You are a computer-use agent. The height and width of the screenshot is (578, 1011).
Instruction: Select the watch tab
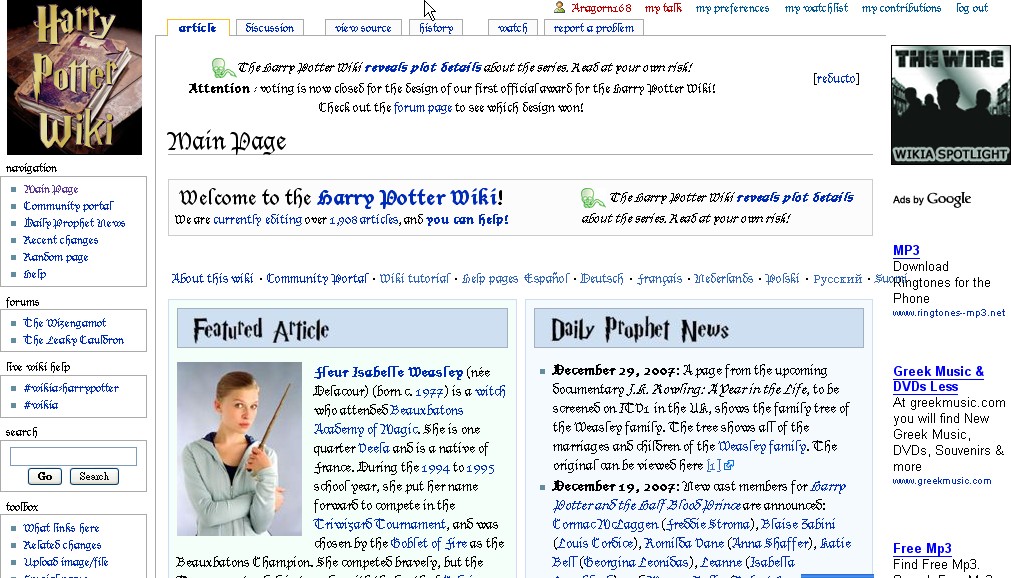[x=512, y=28]
